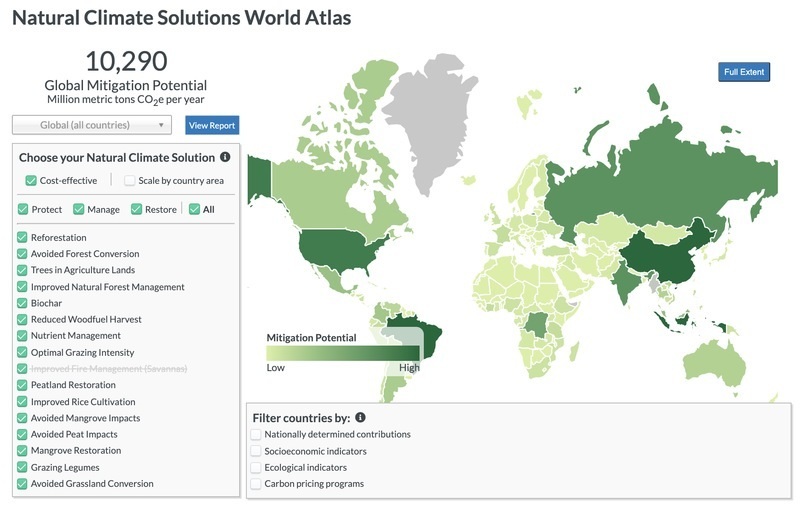
Task: Click the 10,290 global mitigation value
Action: (126, 61)
